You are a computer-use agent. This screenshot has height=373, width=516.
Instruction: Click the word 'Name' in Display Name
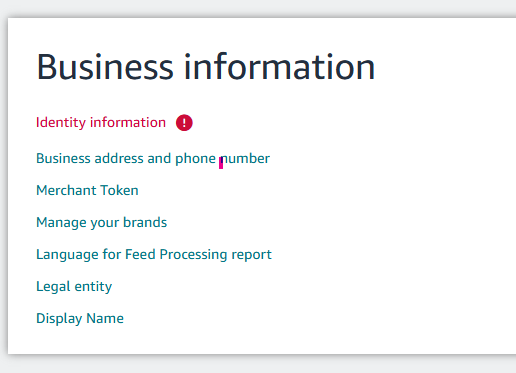105,318
